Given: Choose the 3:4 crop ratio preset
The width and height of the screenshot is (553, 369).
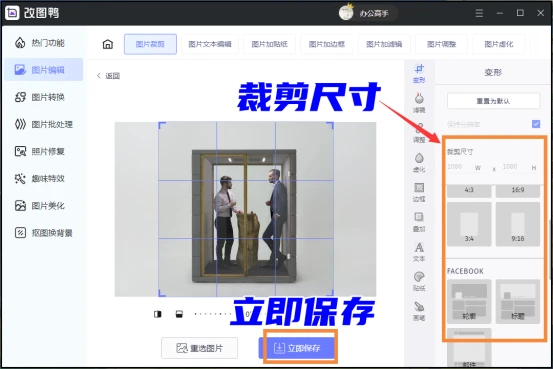Looking at the screenshot, I should [469, 224].
